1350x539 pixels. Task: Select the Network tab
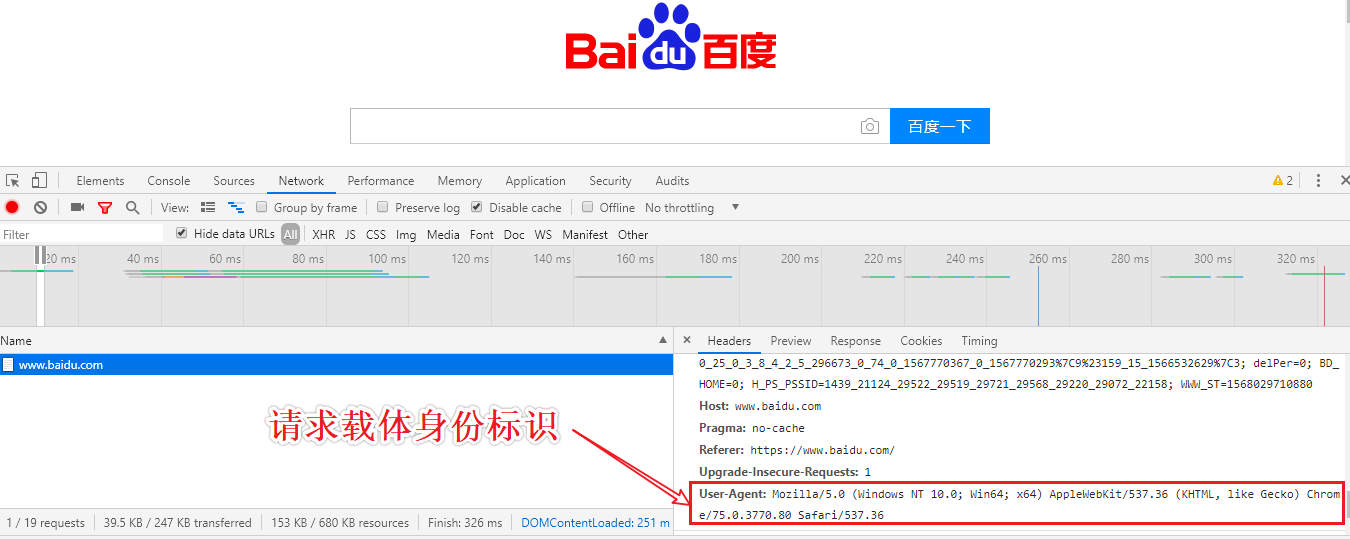301,181
